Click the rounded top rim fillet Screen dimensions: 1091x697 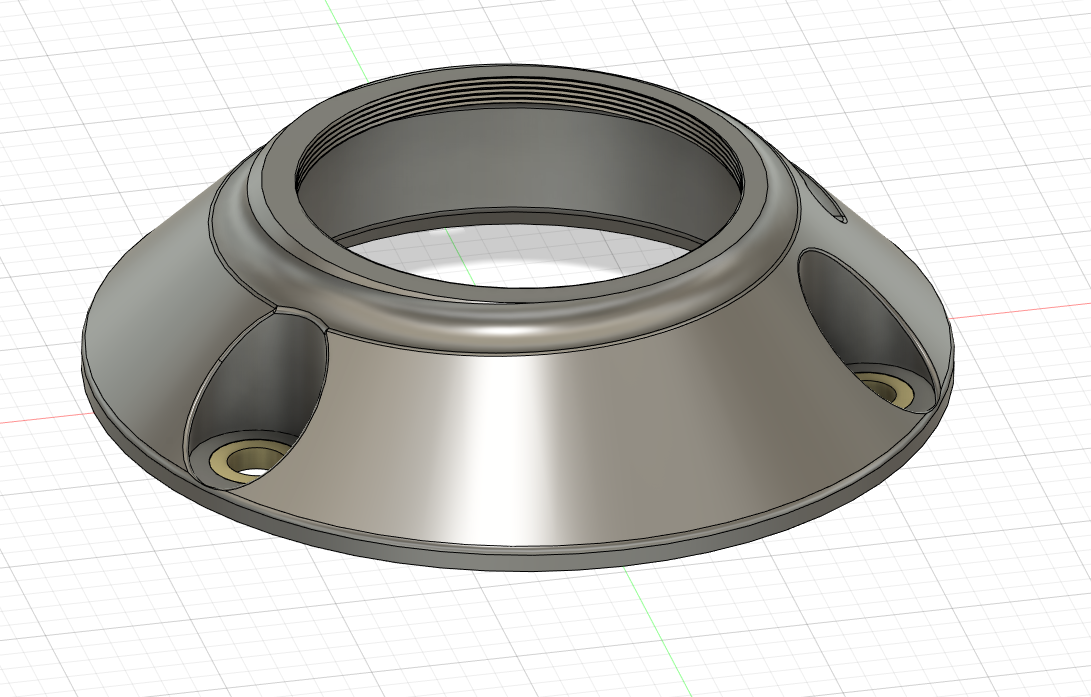coord(520,322)
